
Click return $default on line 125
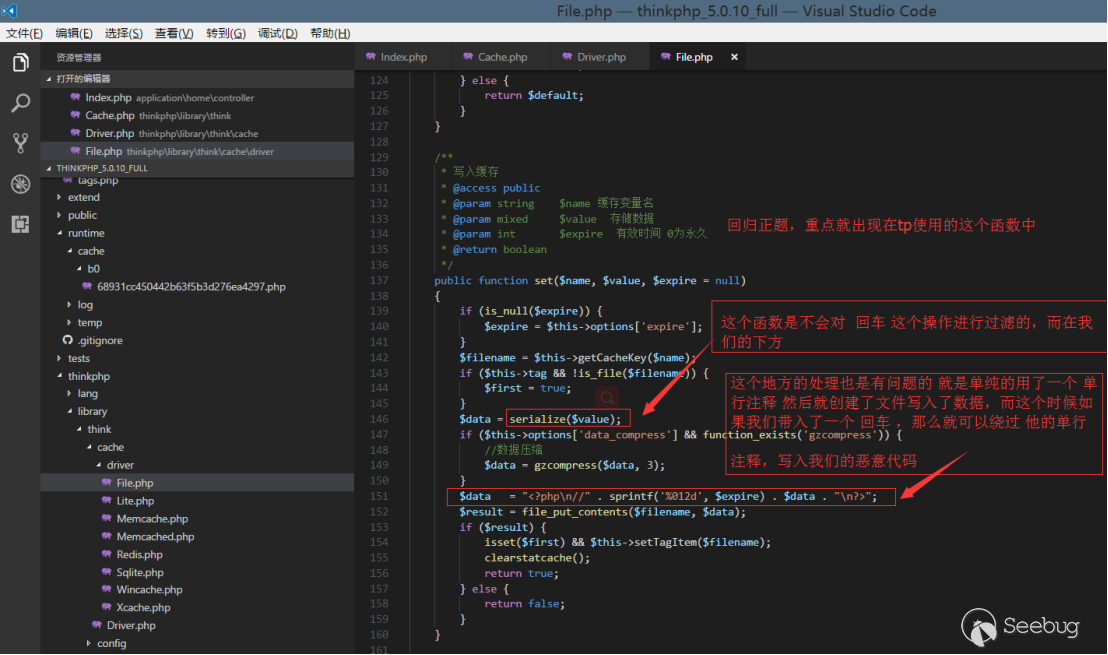click(534, 95)
